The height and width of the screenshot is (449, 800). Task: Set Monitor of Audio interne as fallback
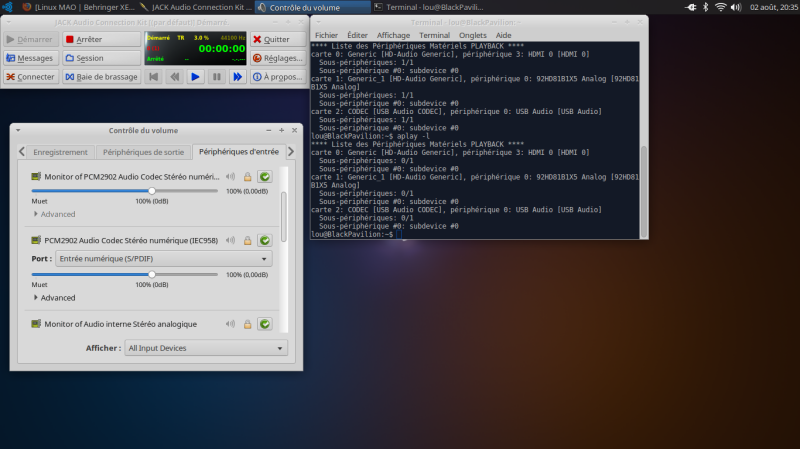coord(264,324)
